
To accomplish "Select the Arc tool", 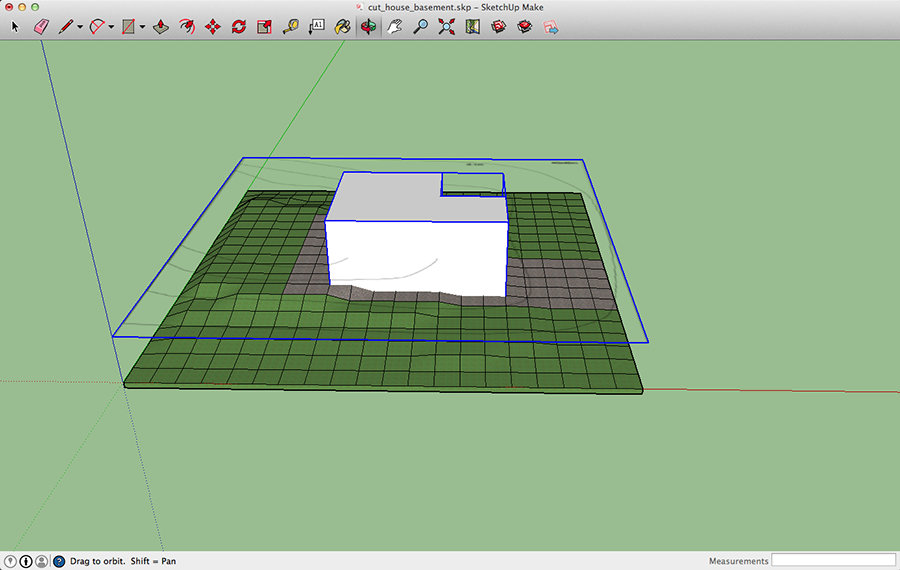I will tap(97, 26).
